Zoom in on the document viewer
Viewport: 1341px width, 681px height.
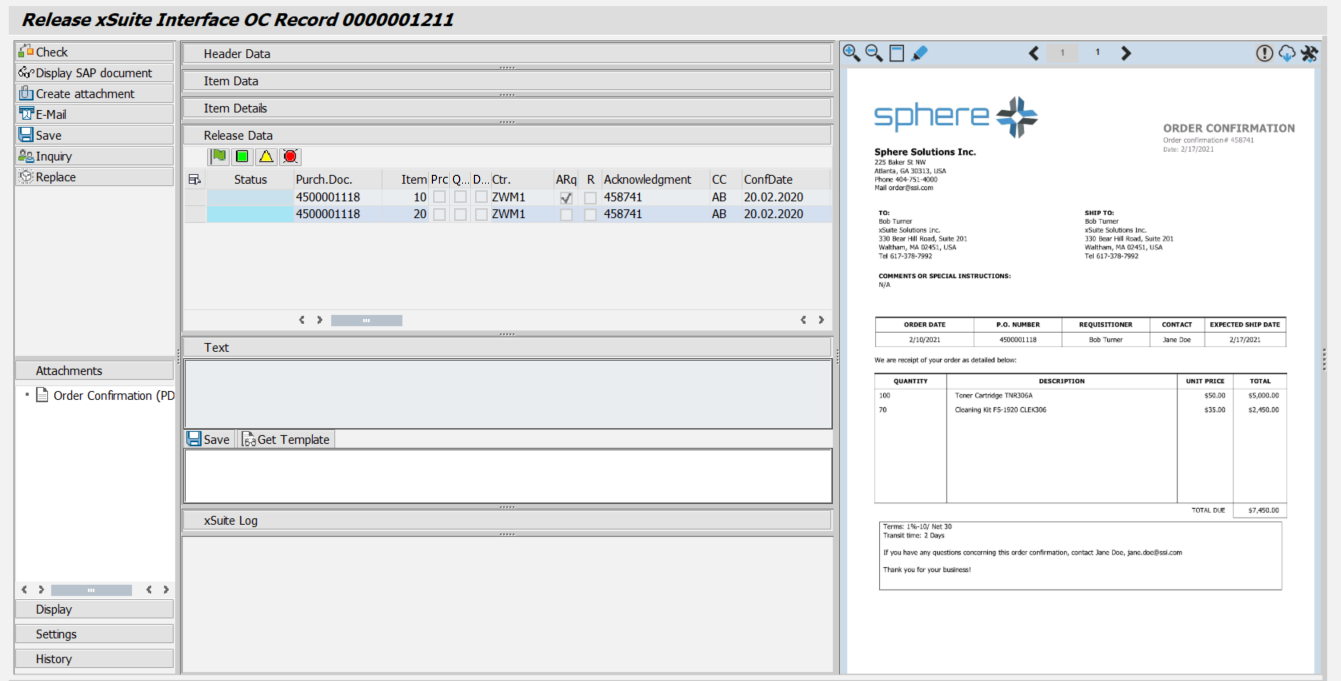pos(852,53)
